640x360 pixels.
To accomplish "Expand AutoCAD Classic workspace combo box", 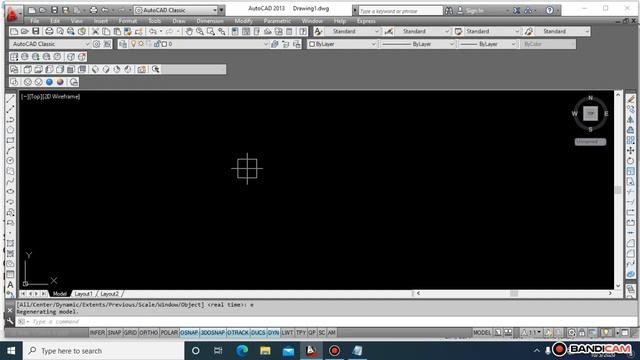I will (x=87, y=44).
